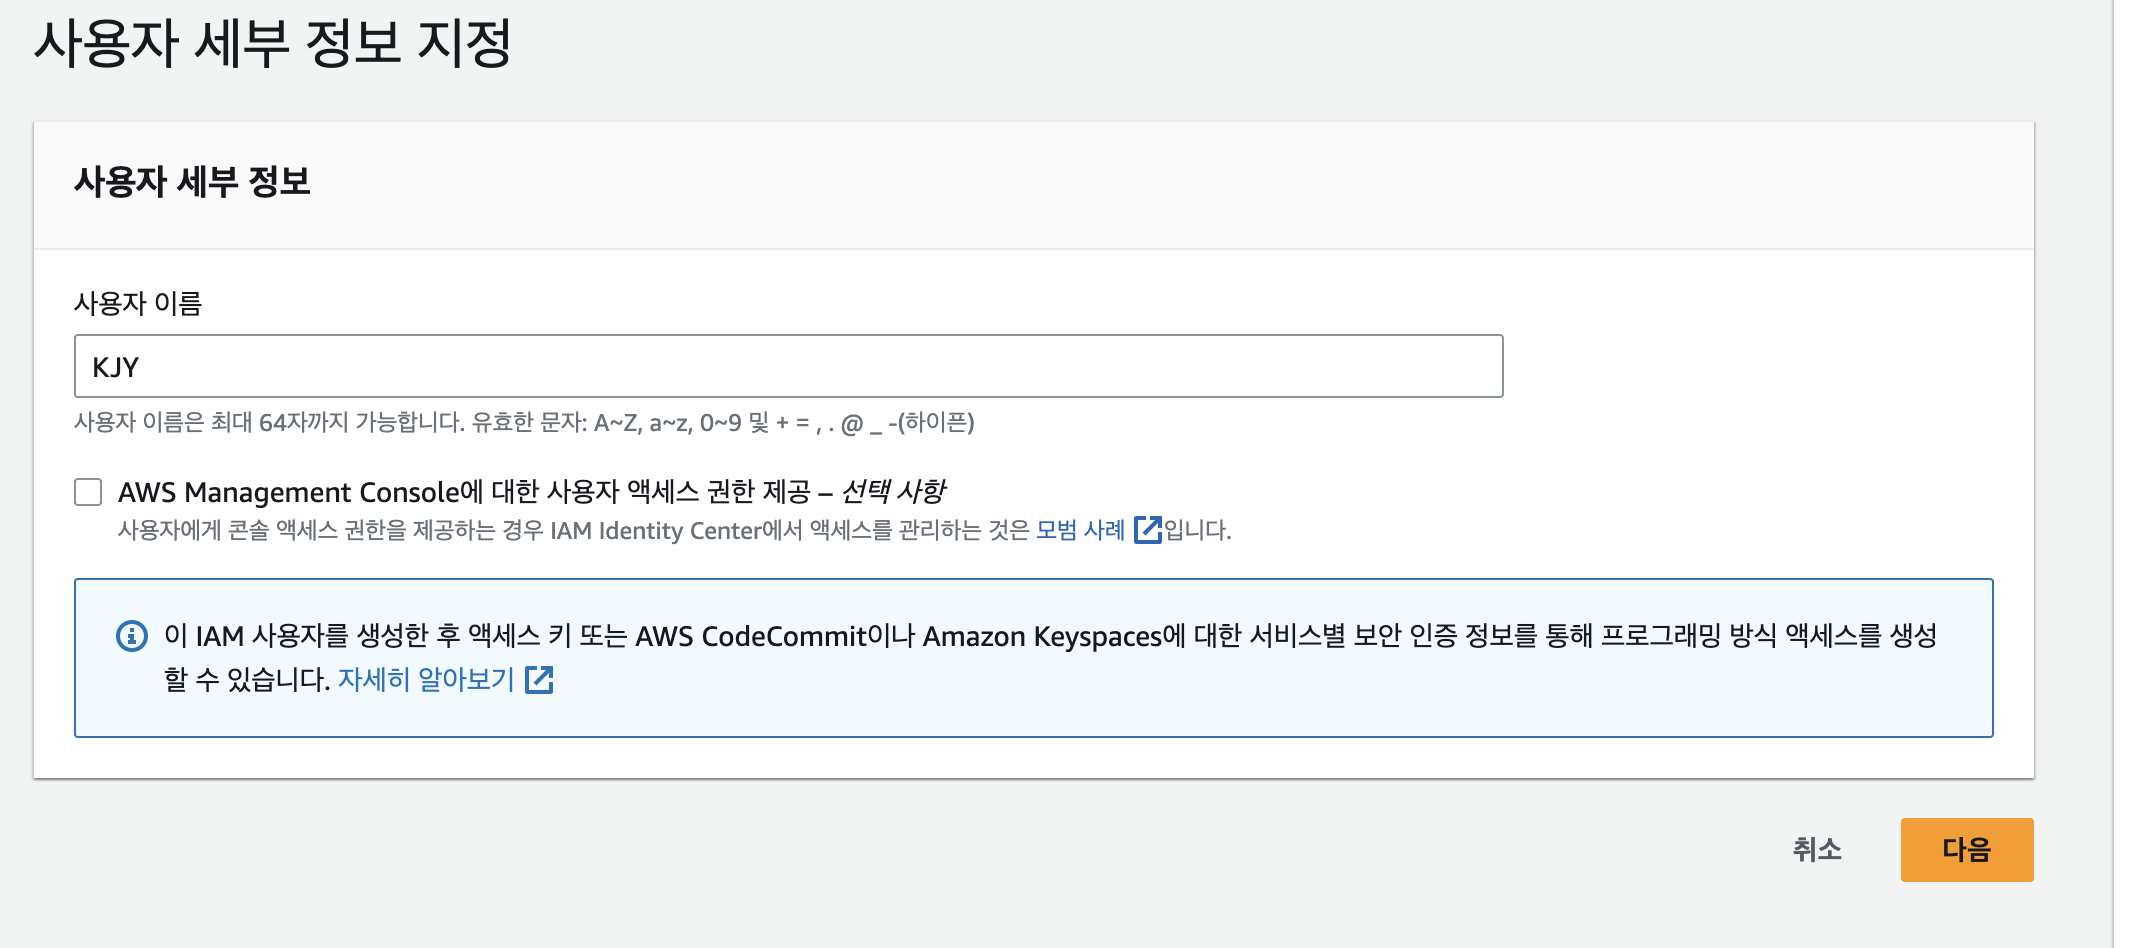Image resolution: width=2142 pixels, height=948 pixels.
Task: Click the 취소 button
Action: [x=1817, y=850]
